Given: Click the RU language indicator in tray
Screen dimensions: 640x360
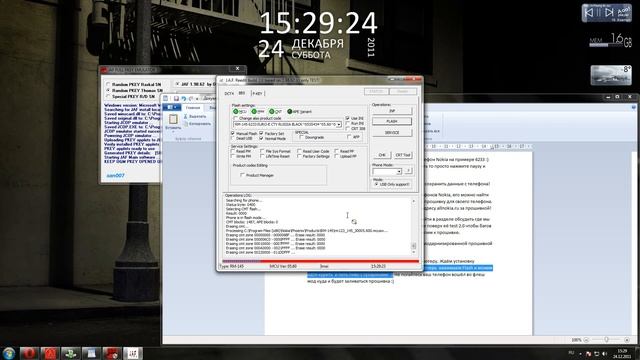Looking at the screenshot, I should (571, 353).
